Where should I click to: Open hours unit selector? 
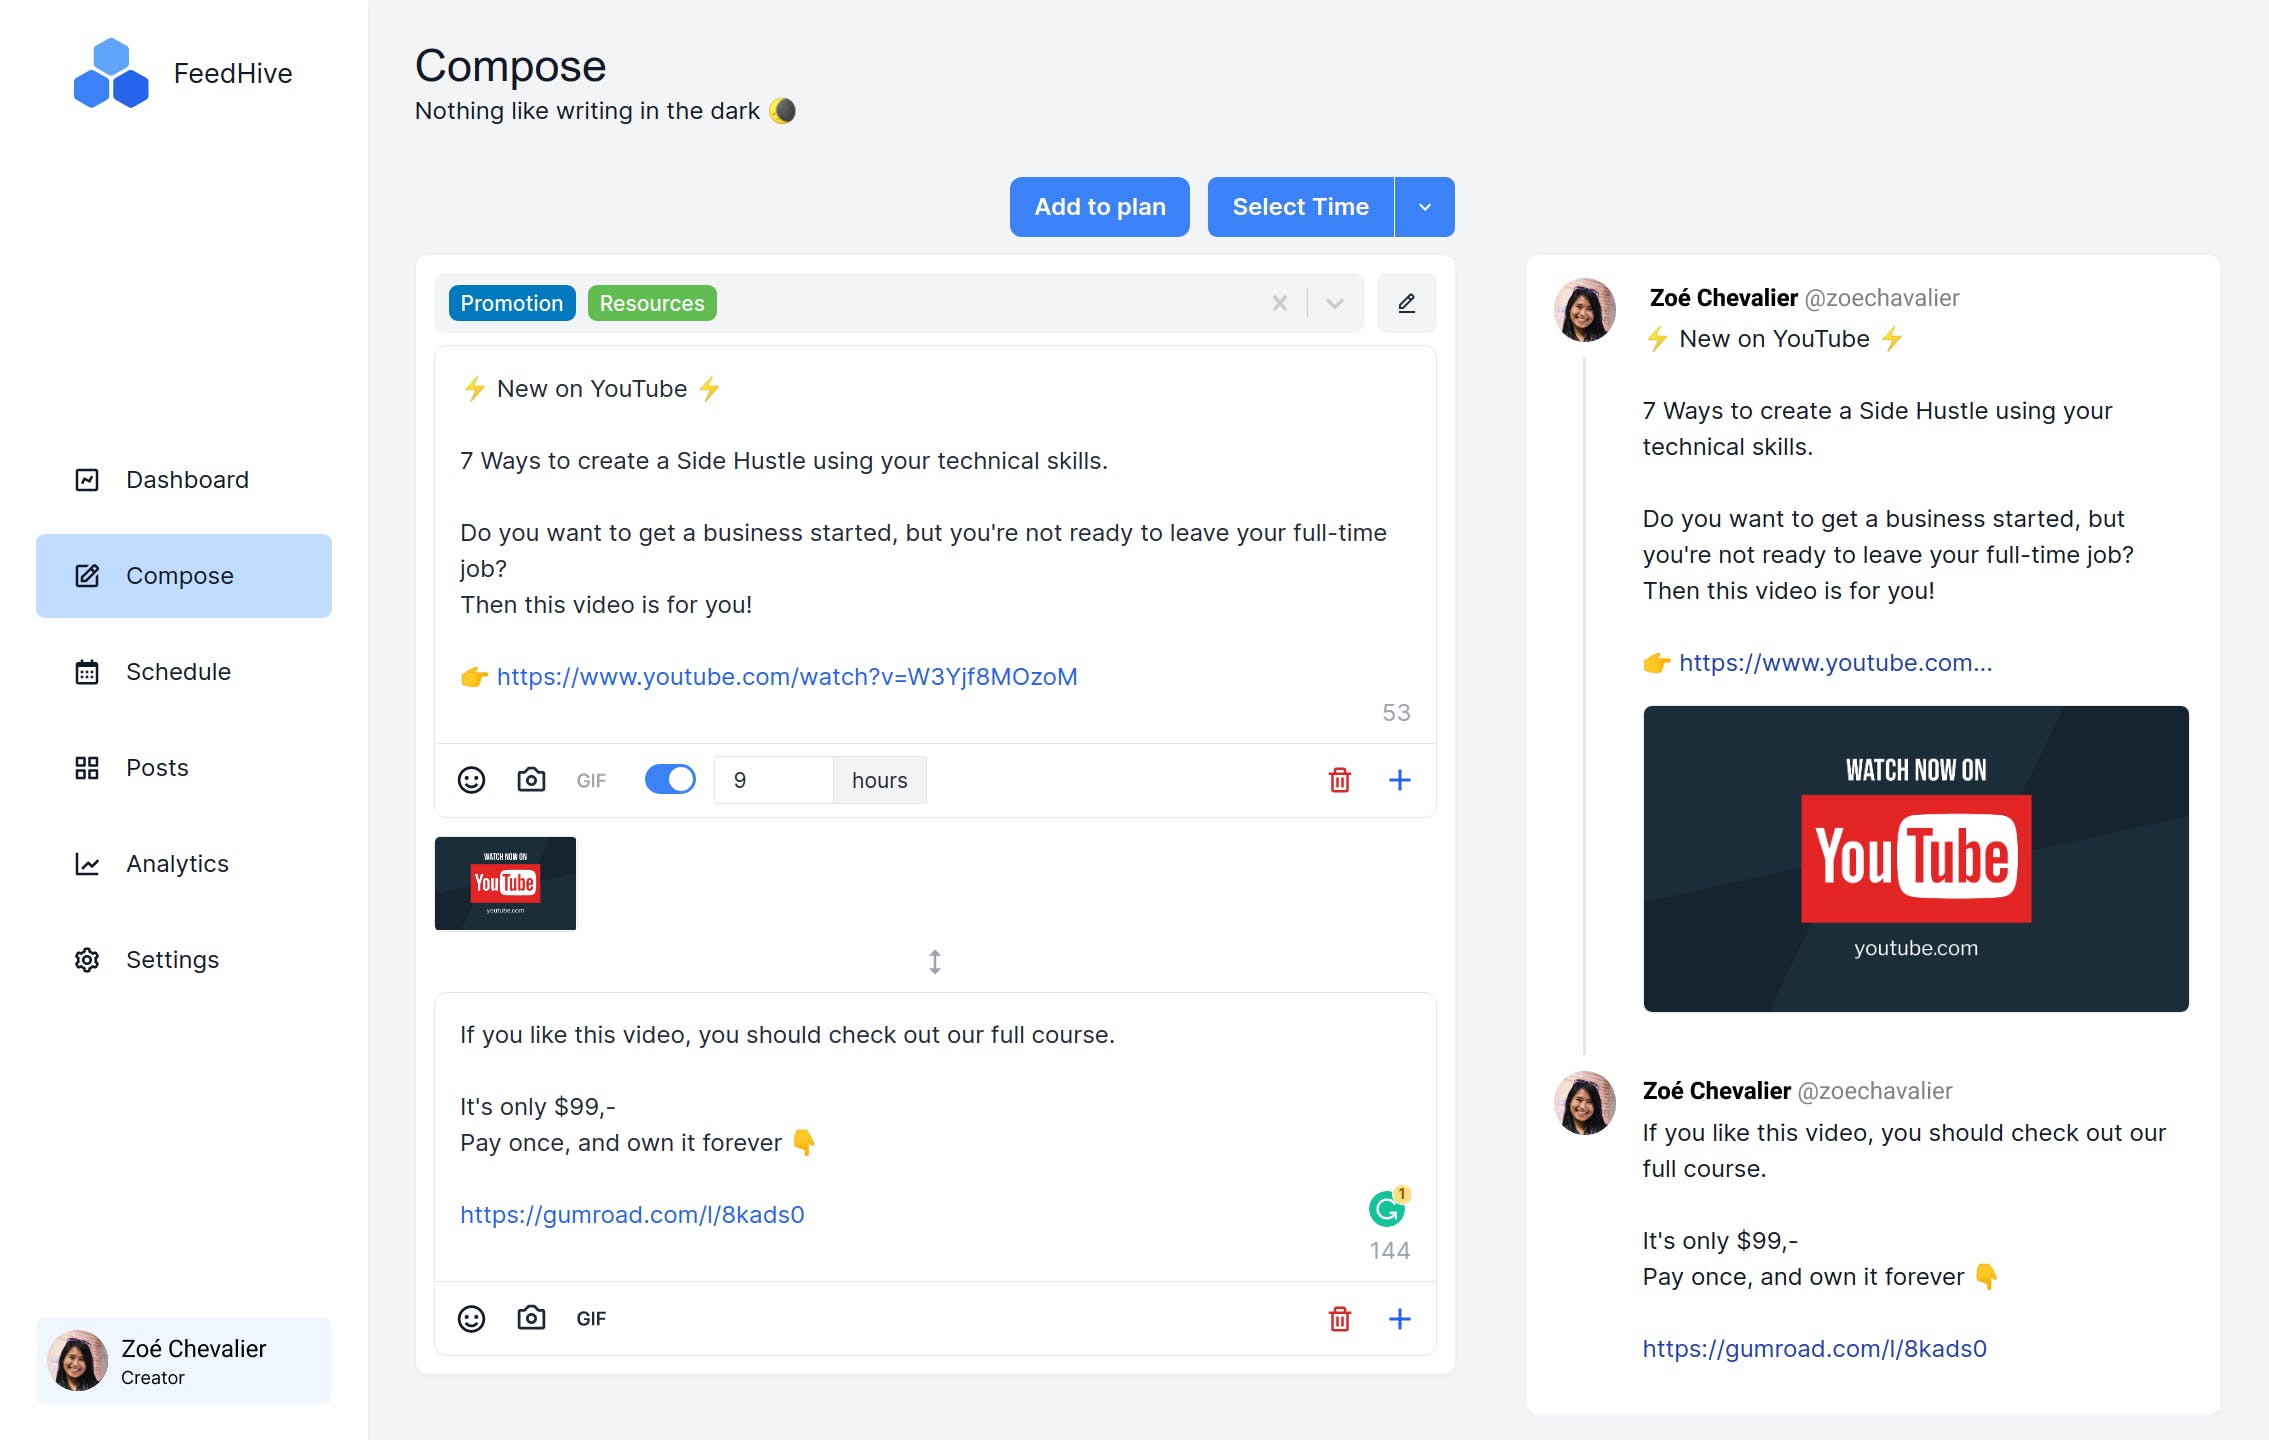879,780
